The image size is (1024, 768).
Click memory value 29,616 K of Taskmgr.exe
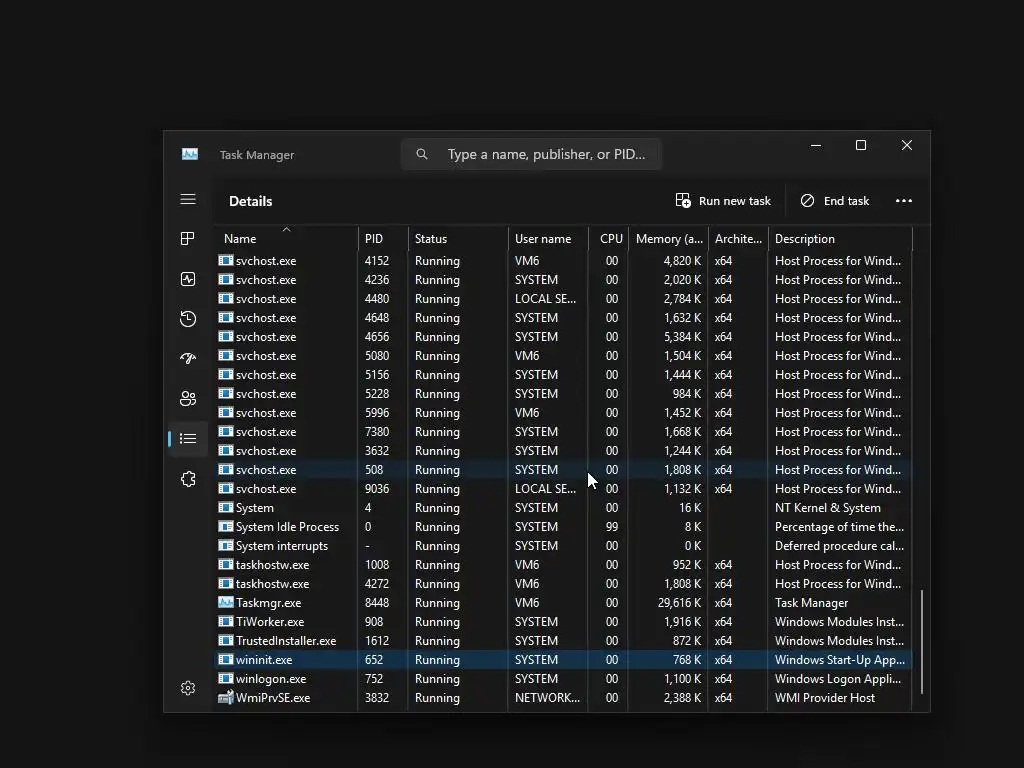pos(679,602)
